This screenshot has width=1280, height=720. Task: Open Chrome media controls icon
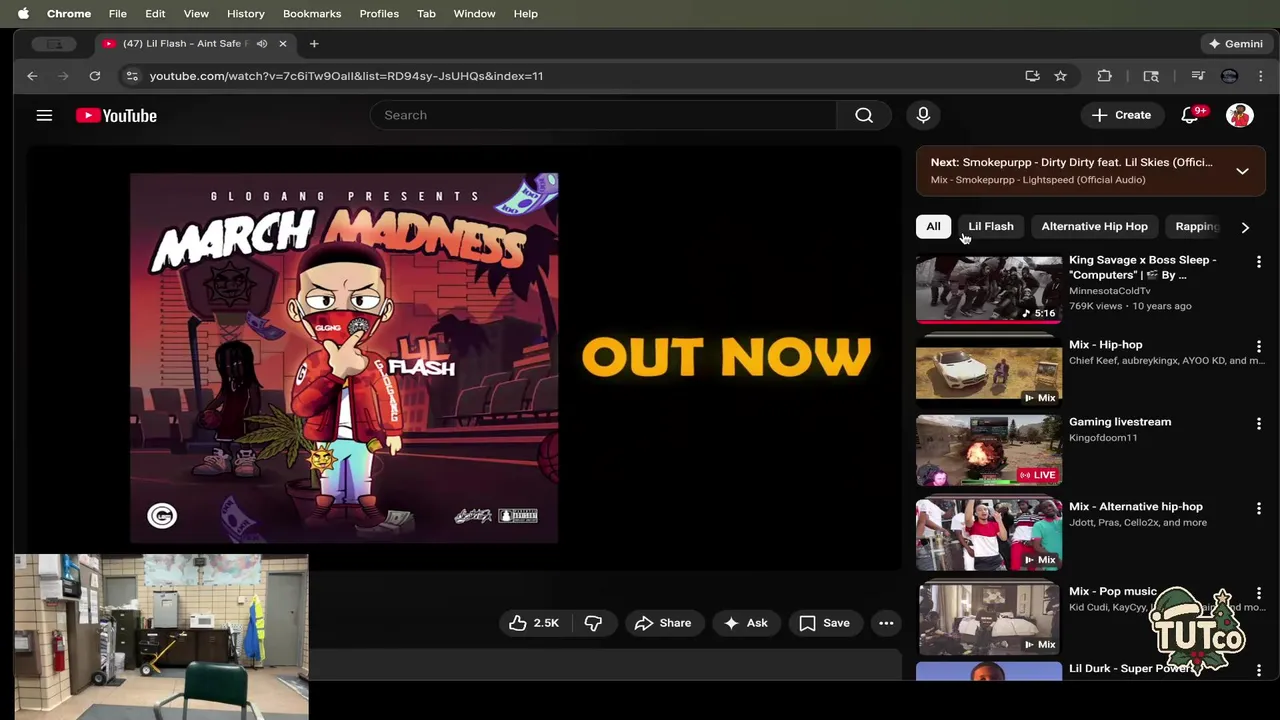tap(1197, 76)
